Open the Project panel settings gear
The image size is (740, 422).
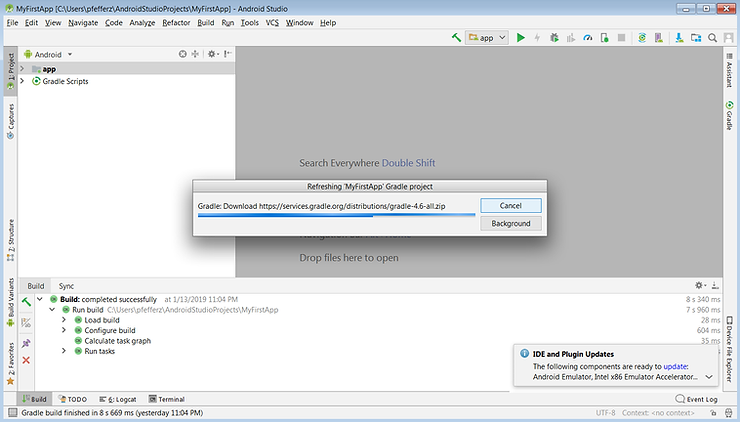tap(212, 54)
